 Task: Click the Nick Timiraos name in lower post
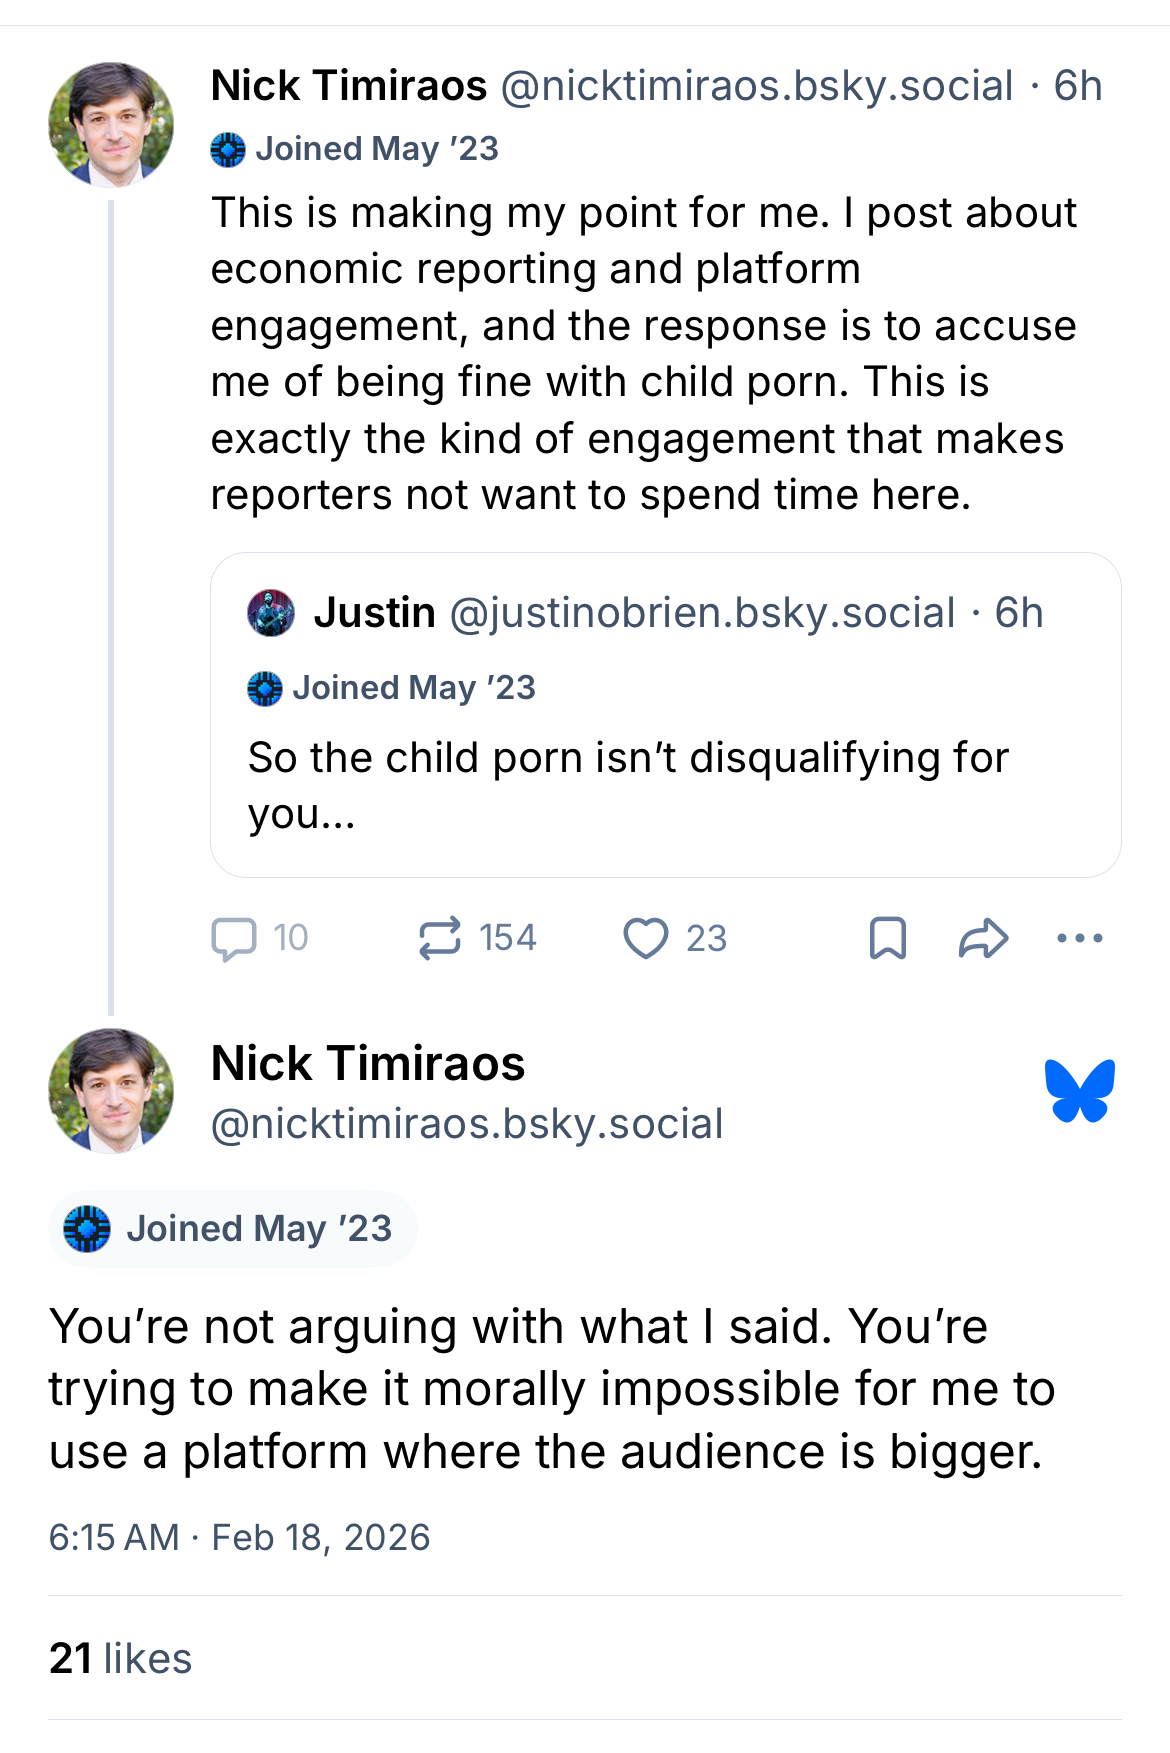[x=368, y=1063]
